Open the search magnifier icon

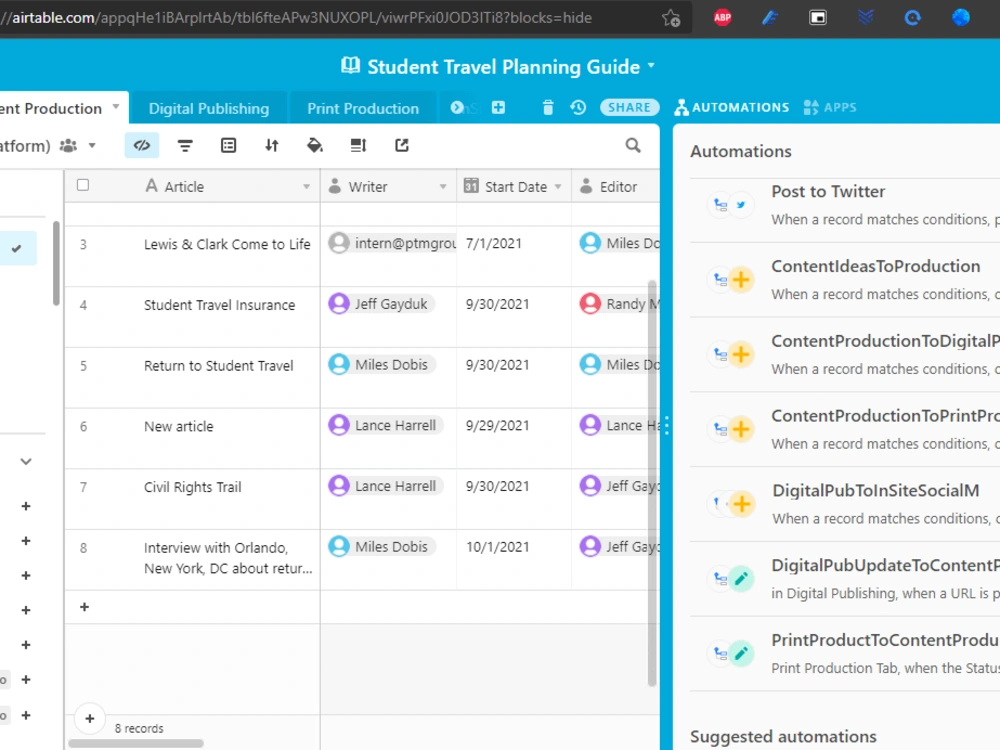coord(633,145)
